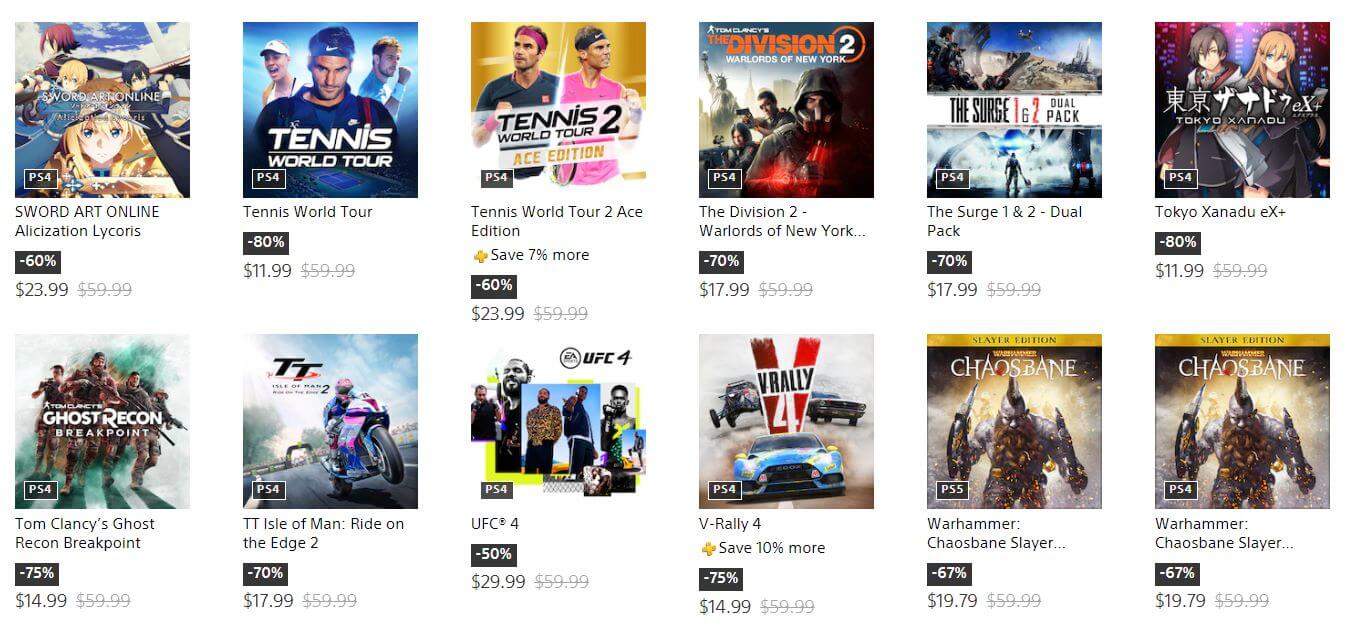Viewport: 1361px width, 633px height.
Task: Click the PS4 badge on Tokyo Xanadu cover
Action: click(1180, 178)
